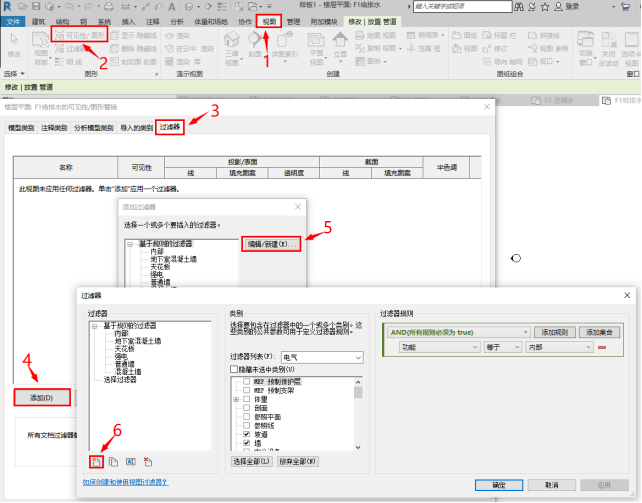642x503 pixels.
Task: Click the 视图样板 view templates tool
Action: pyautogui.click(x=41, y=48)
